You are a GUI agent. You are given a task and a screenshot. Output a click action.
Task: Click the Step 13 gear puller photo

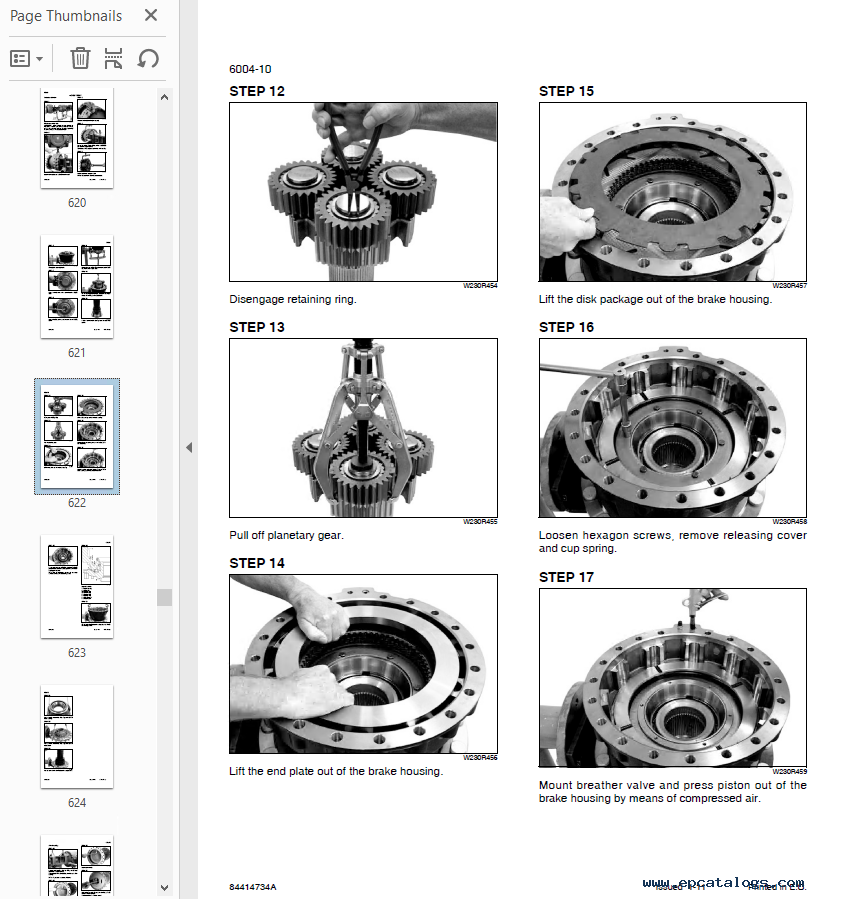[364, 428]
